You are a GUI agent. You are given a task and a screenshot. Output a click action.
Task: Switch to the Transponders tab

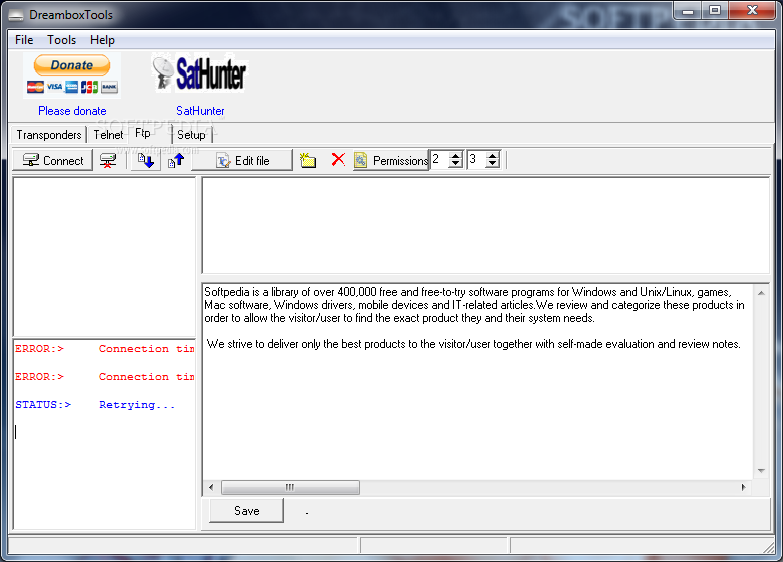[x=48, y=135]
